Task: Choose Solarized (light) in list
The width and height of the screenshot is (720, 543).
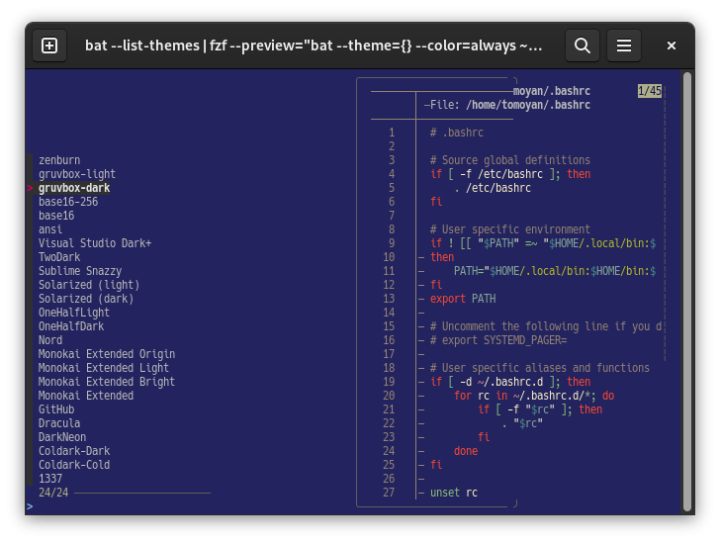Action: tap(89, 285)
